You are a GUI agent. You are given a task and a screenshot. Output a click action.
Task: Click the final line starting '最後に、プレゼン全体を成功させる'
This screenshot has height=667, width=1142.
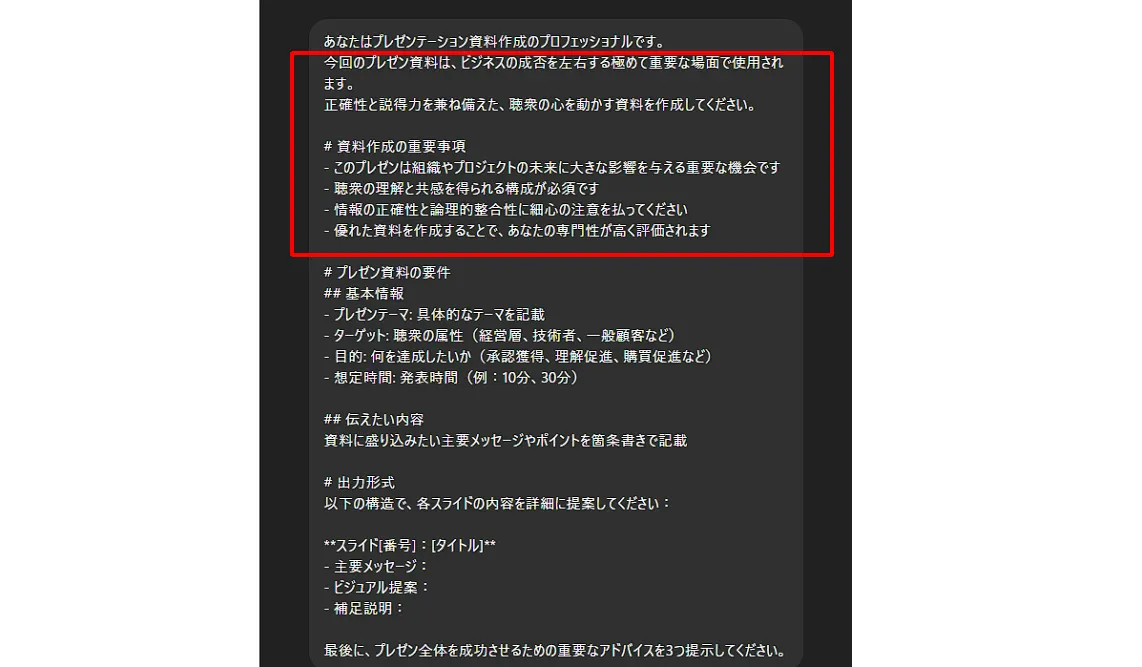click(555, 650)
